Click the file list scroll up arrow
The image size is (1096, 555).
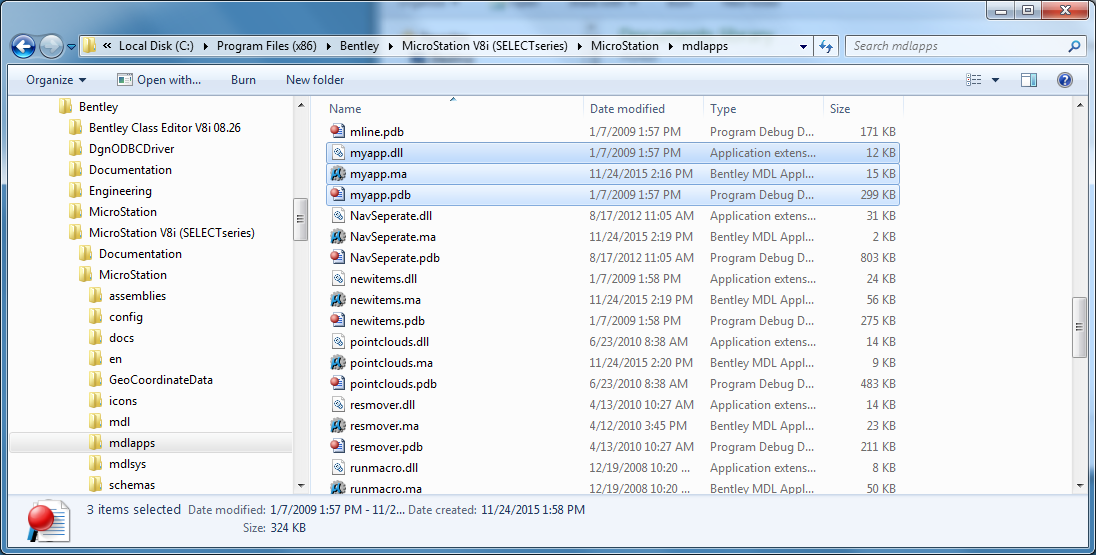pyautogui.click(x=1080, y=105)
